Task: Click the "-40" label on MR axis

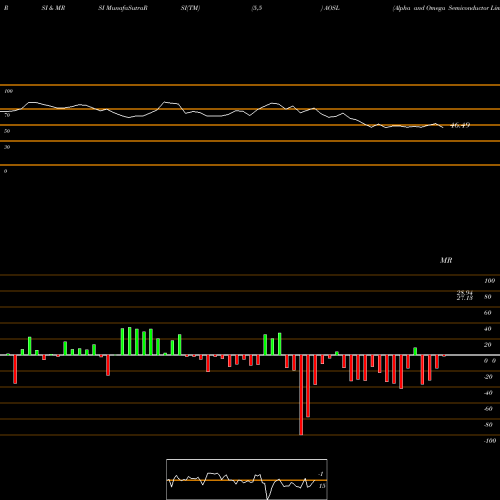Action: (x=488, y=393)
